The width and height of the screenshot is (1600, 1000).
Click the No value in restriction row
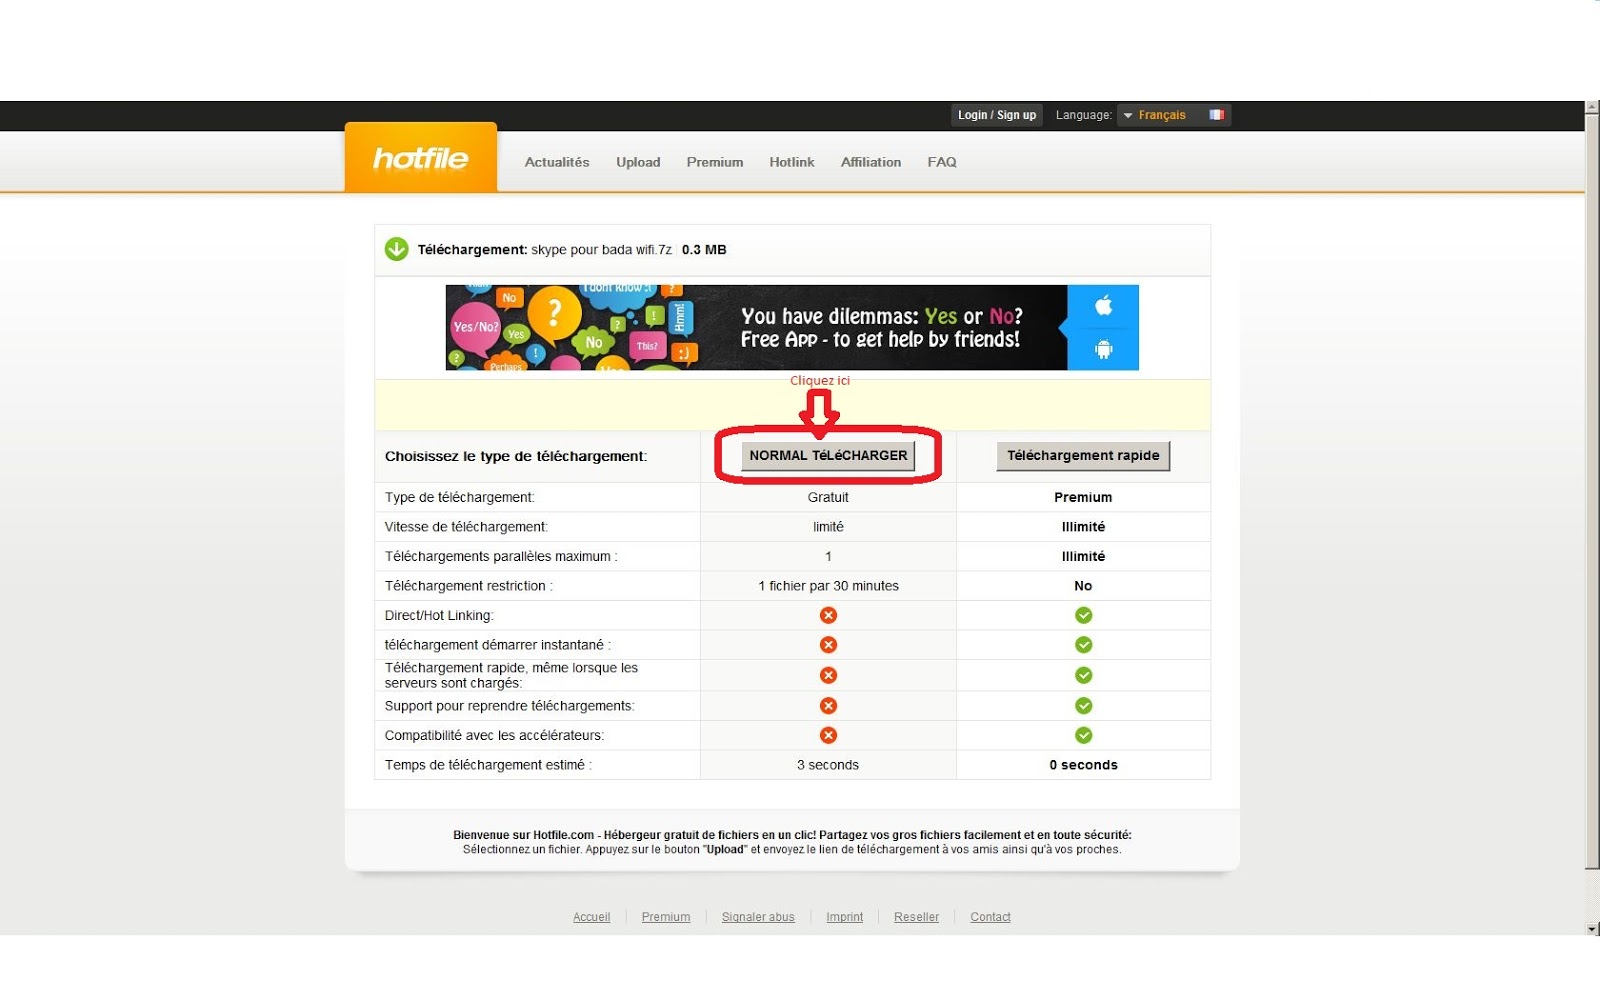click(1083, 586)
